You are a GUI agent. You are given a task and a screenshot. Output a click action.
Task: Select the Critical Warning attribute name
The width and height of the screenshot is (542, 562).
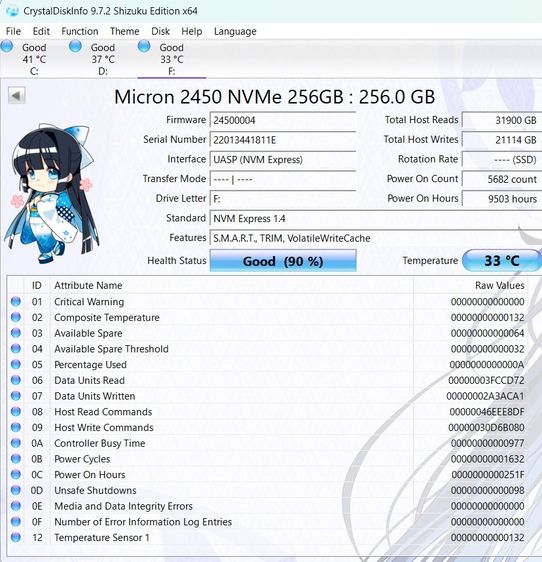click(x=89, y=302)
